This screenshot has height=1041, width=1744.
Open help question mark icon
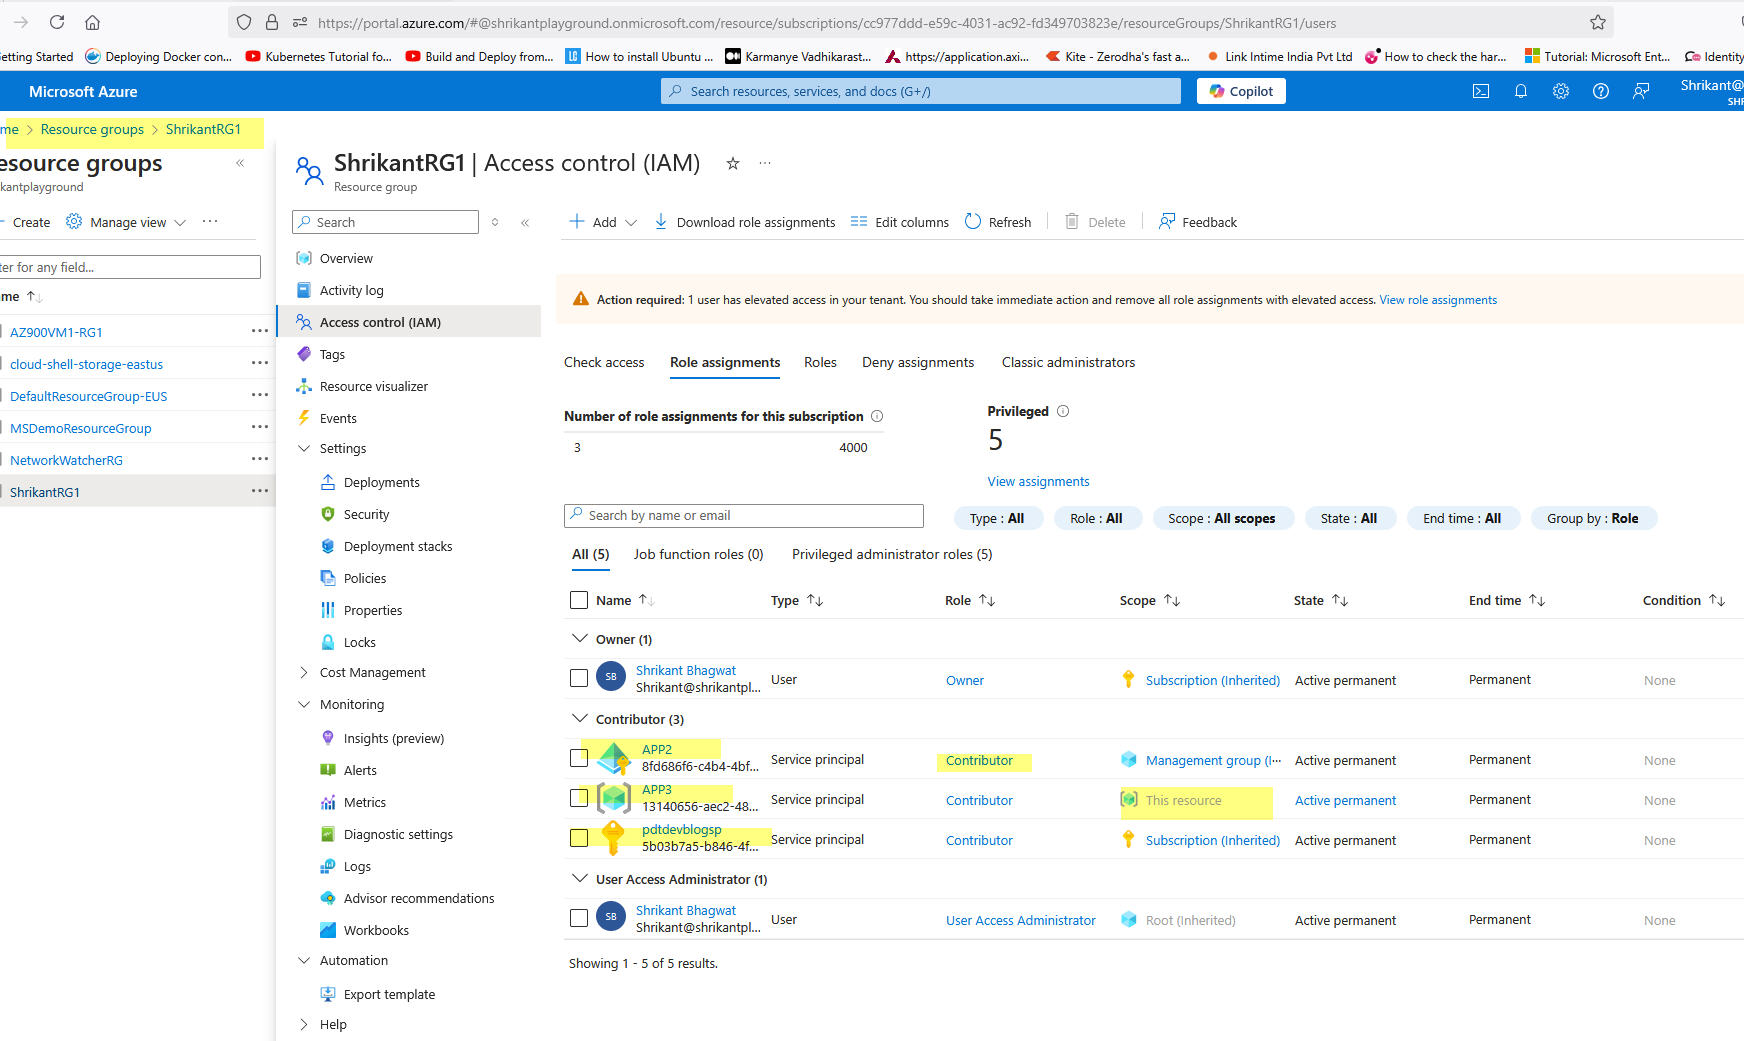[1601, 91]
